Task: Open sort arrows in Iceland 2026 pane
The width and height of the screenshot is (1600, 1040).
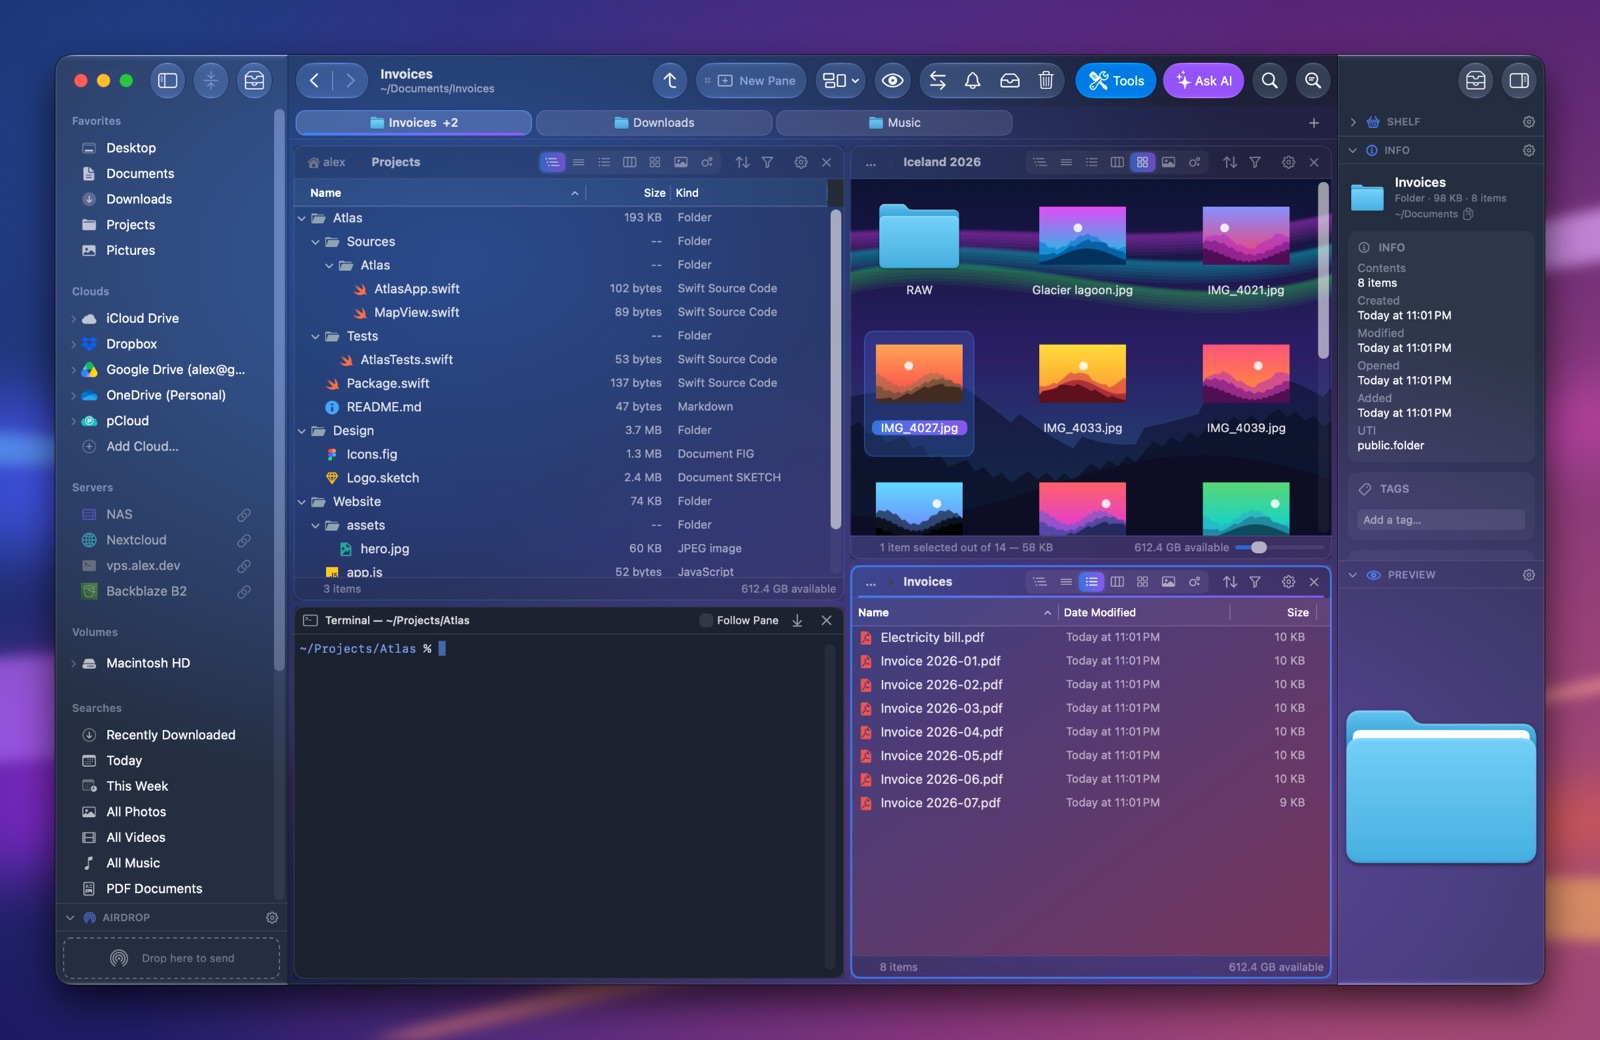Action: (x=1230, y=162)
